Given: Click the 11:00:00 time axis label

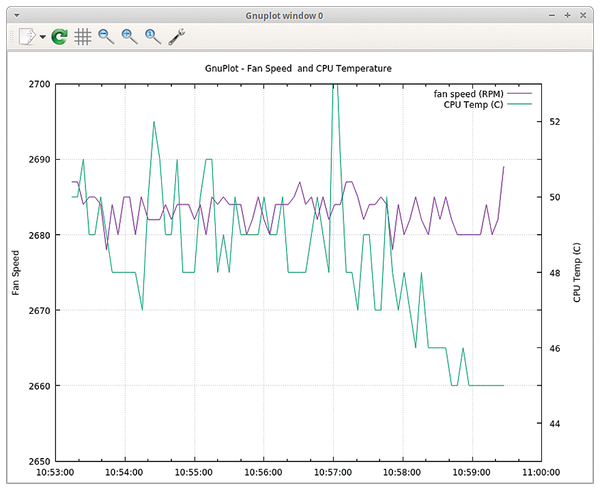Looking at the screenshot, I should [541, 472].
